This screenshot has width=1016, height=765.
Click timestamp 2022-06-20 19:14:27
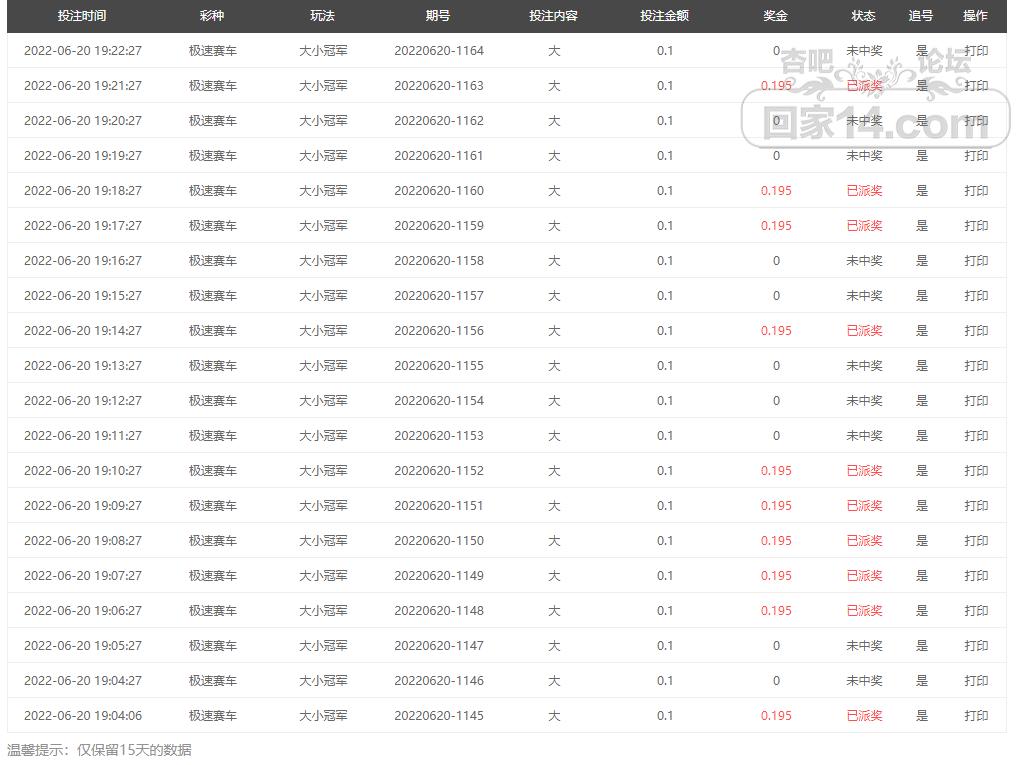click(x=83, y=330)
